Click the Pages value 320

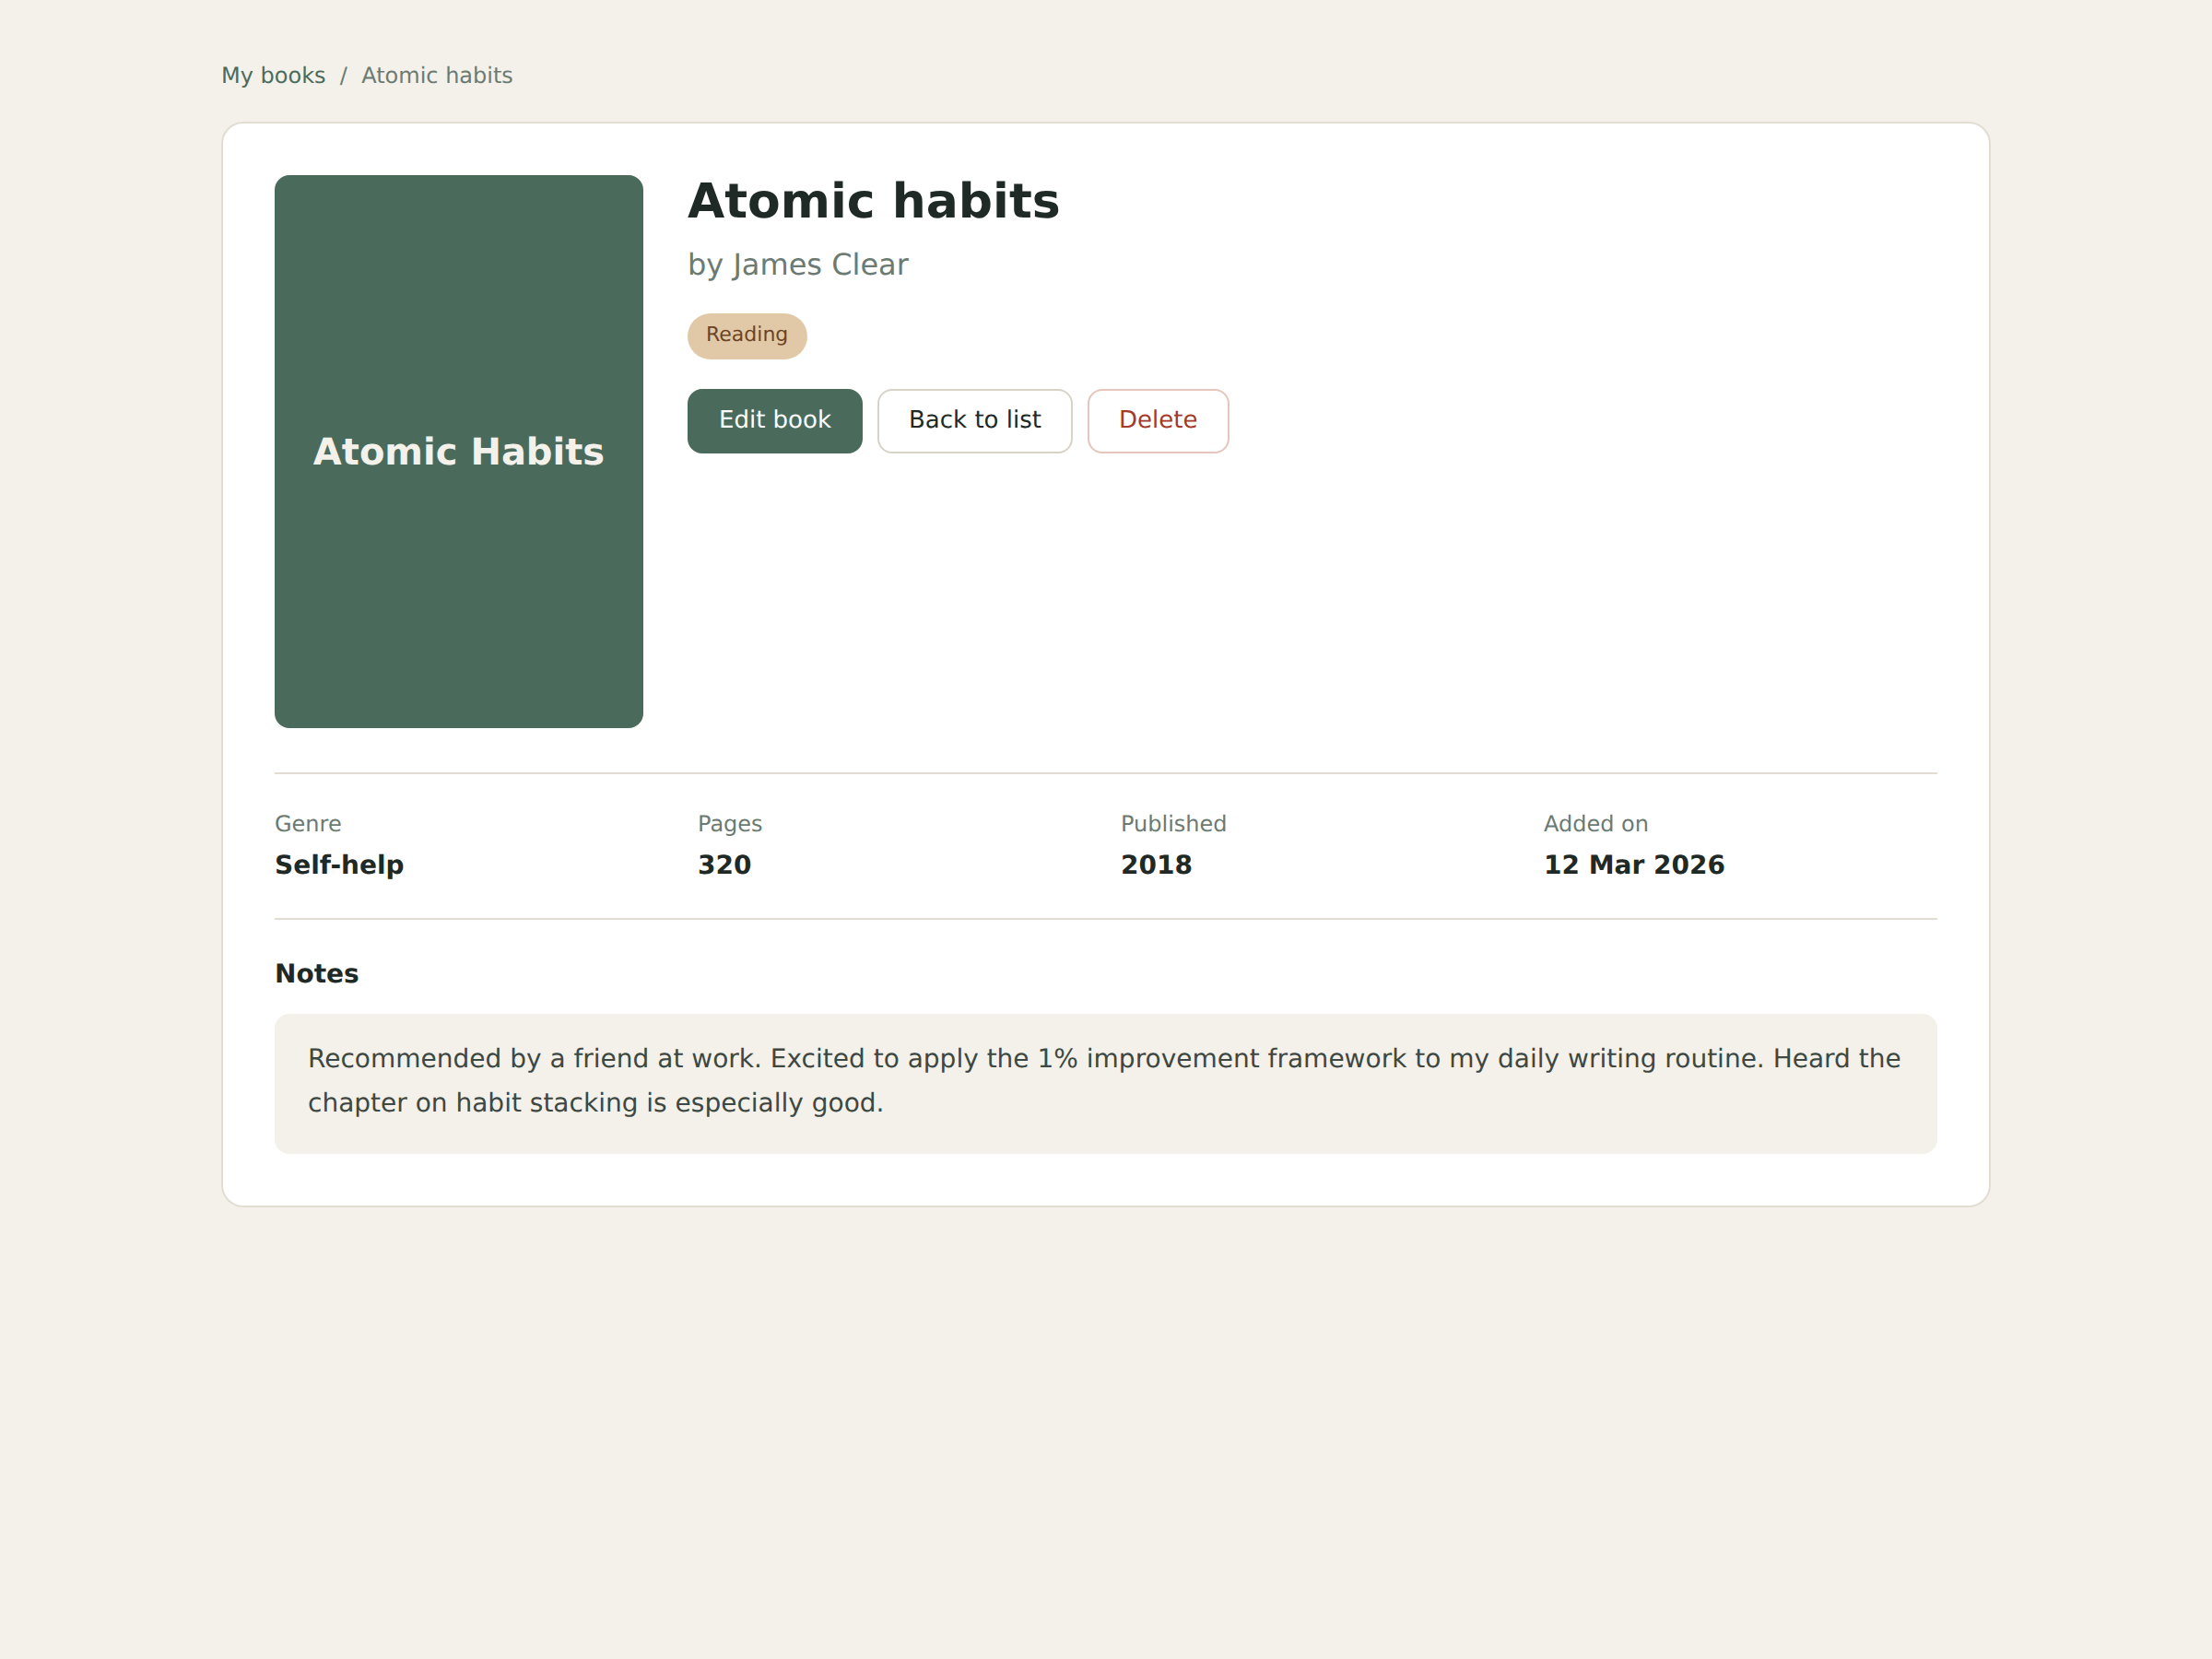(724, 865)
